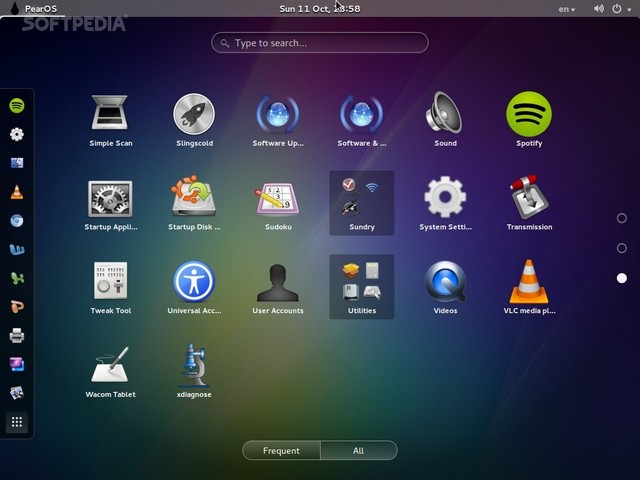Open the Software & ... app

pos(362,120)
